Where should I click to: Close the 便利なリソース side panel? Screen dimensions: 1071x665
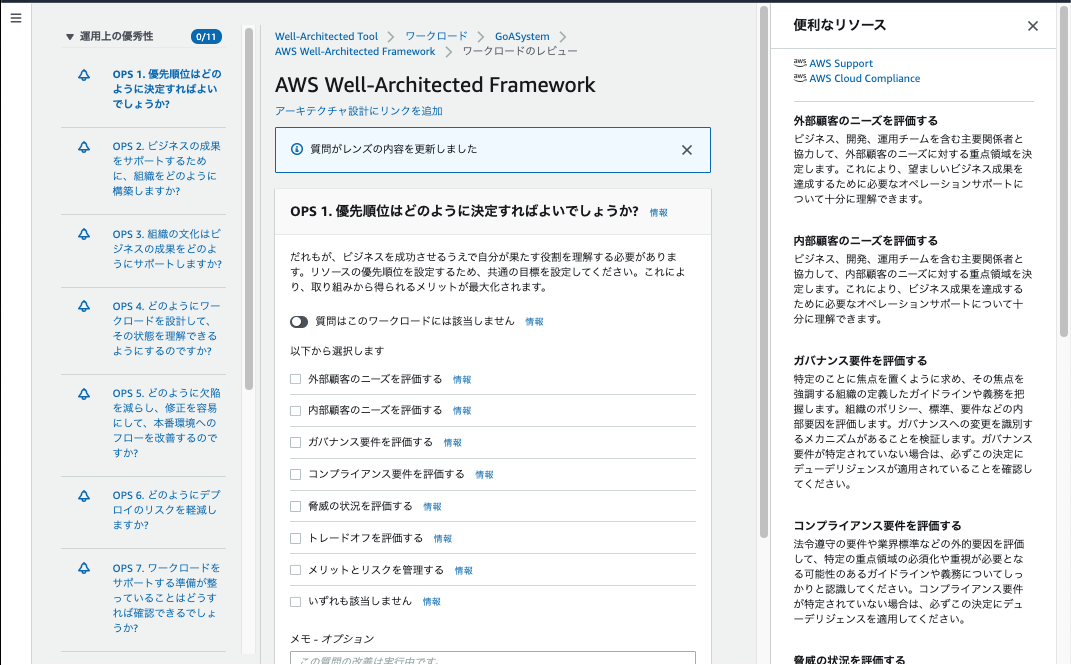tap(1033, 26)
